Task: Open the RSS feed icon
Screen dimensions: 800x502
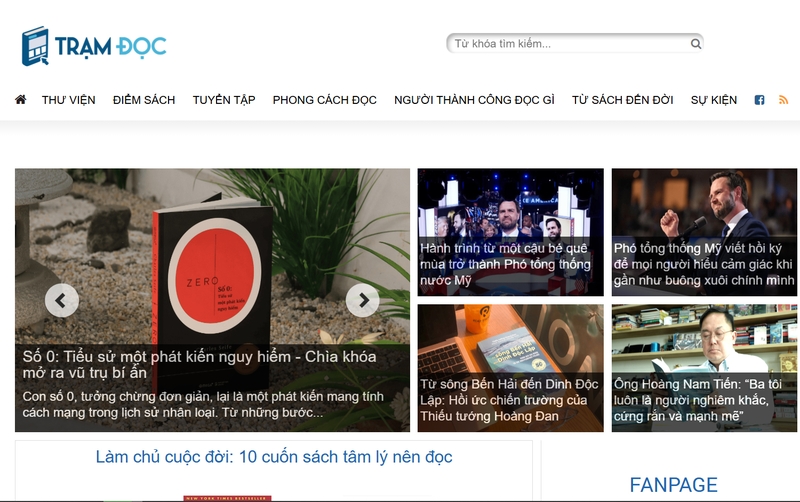Action: (783, 100)
